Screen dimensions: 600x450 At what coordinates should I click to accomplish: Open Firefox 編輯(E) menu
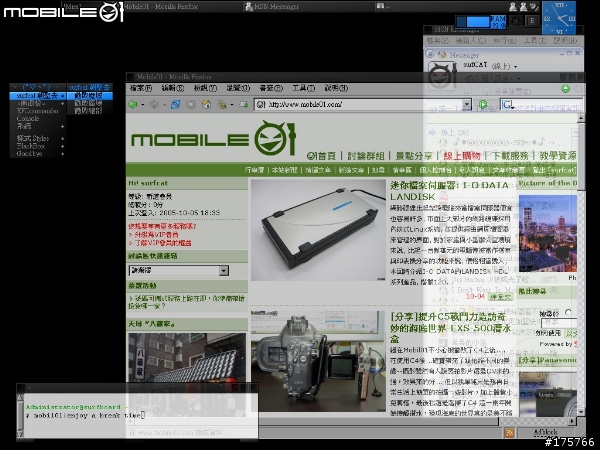[x=173, y=88]
